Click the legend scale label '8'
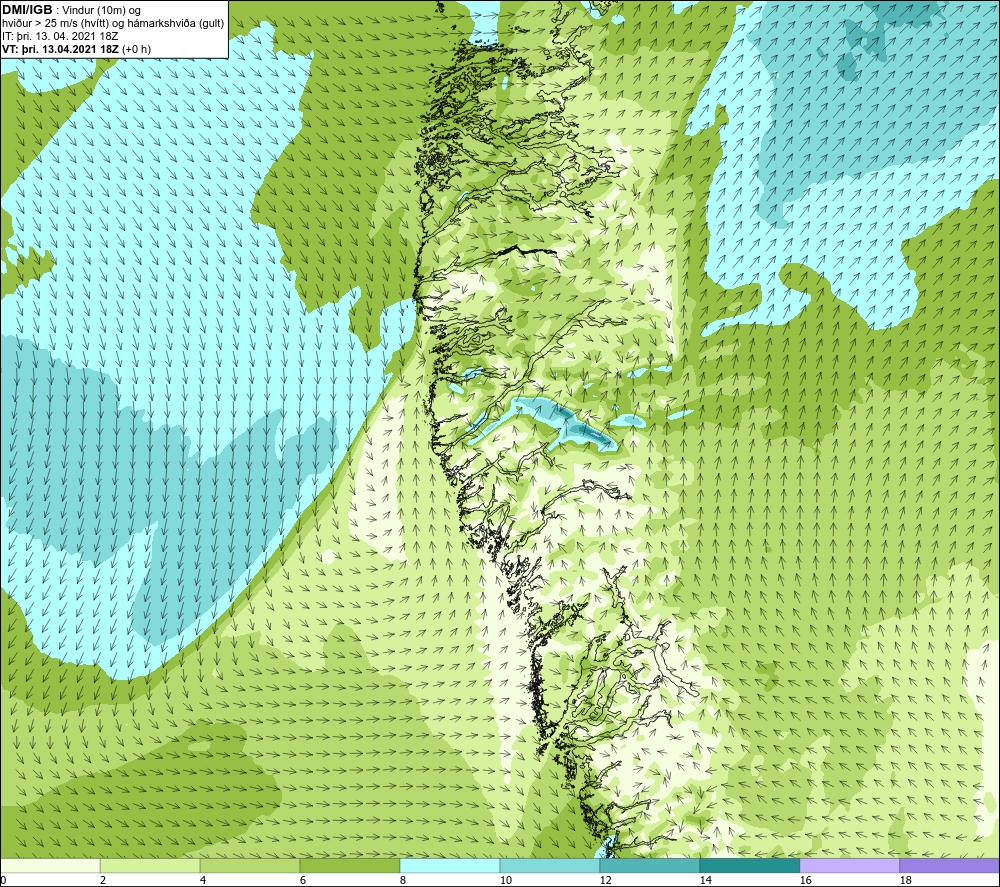 coord(402,880)
